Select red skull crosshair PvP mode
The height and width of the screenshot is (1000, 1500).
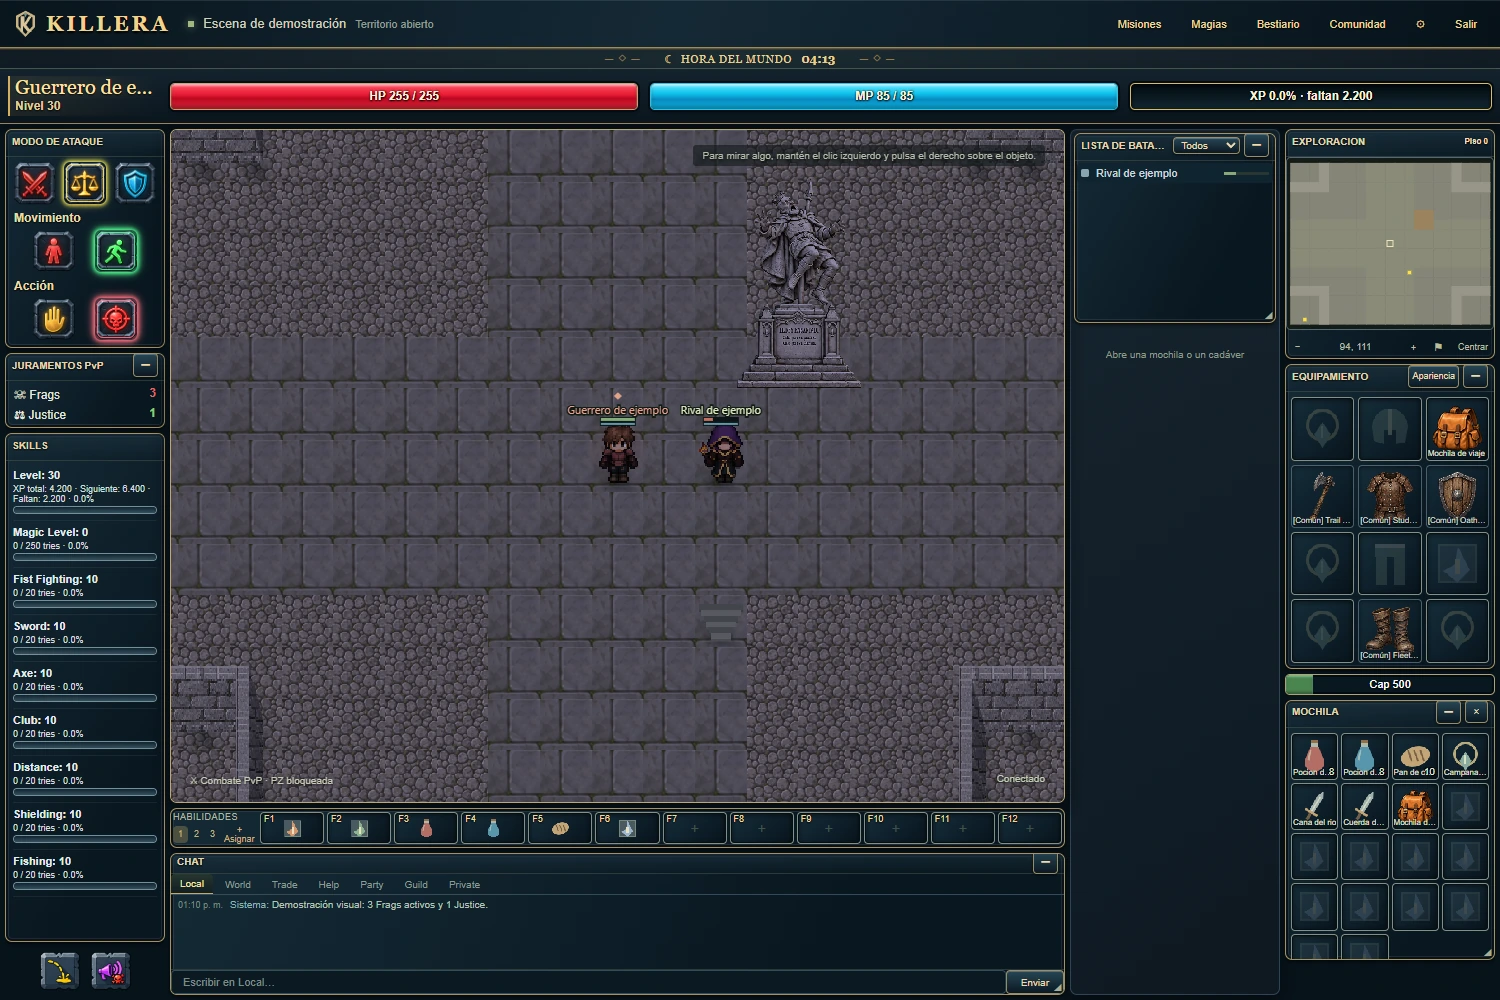pos(116,319)
